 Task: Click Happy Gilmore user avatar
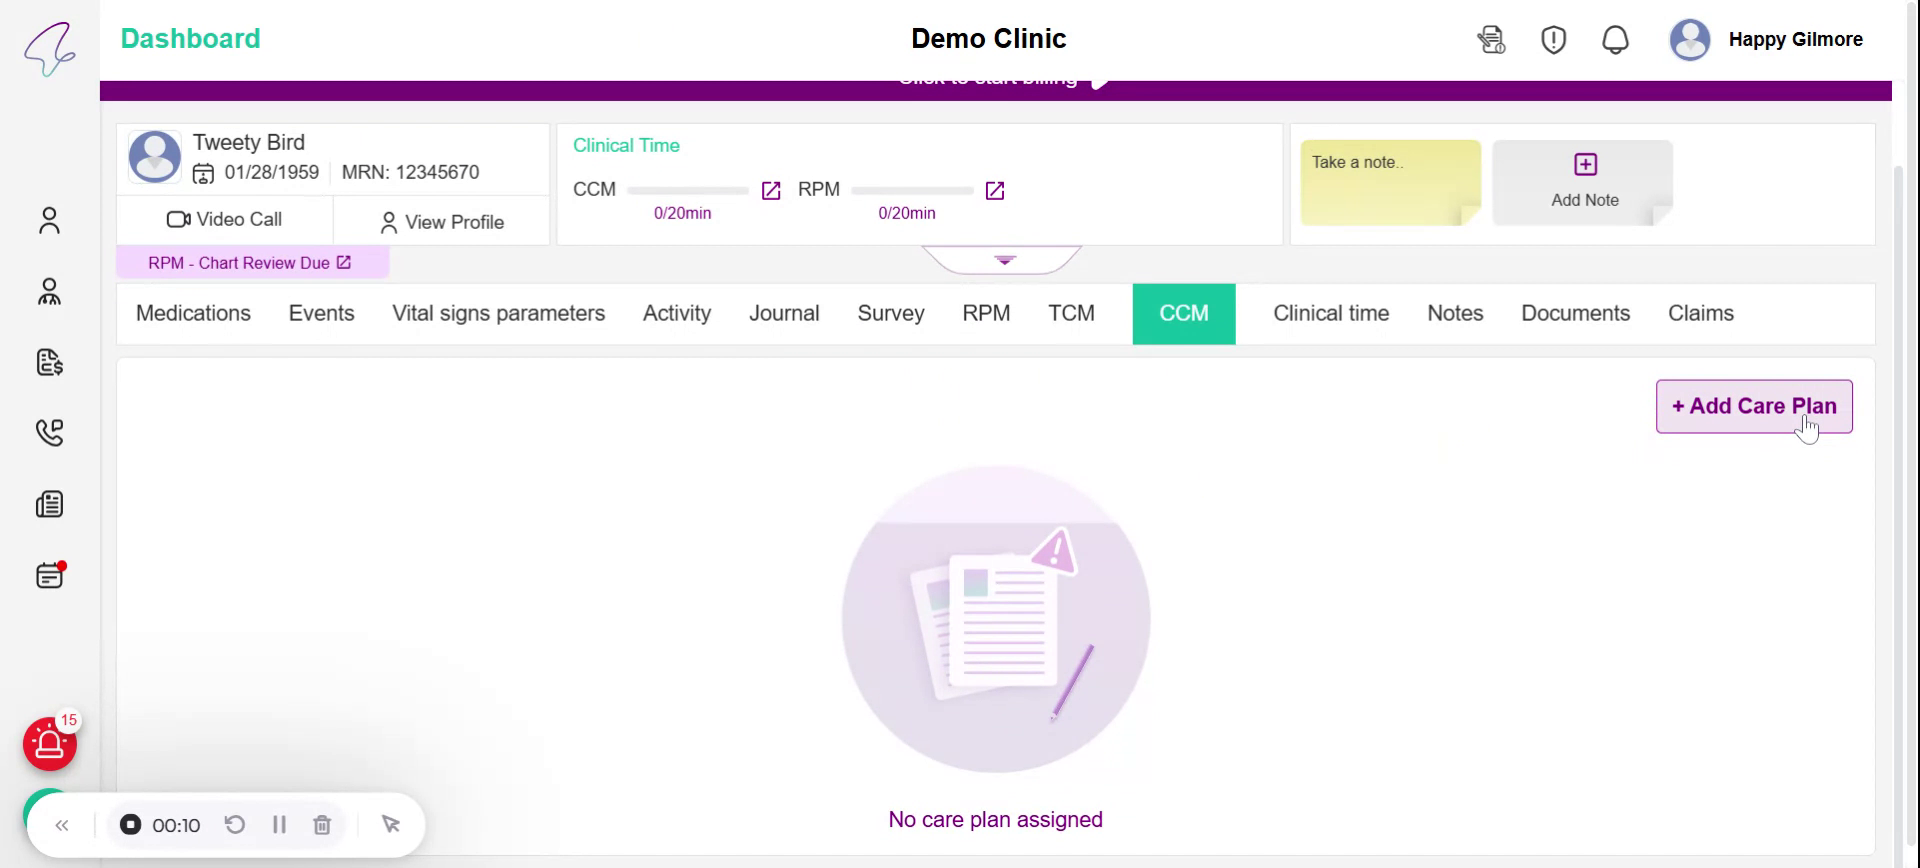[1690, 40]
